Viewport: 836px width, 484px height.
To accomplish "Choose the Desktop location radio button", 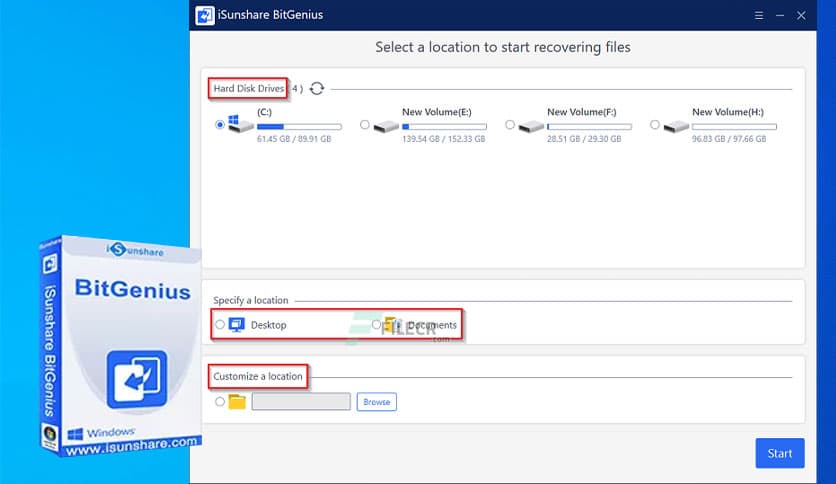I will (x=220, y=325).
